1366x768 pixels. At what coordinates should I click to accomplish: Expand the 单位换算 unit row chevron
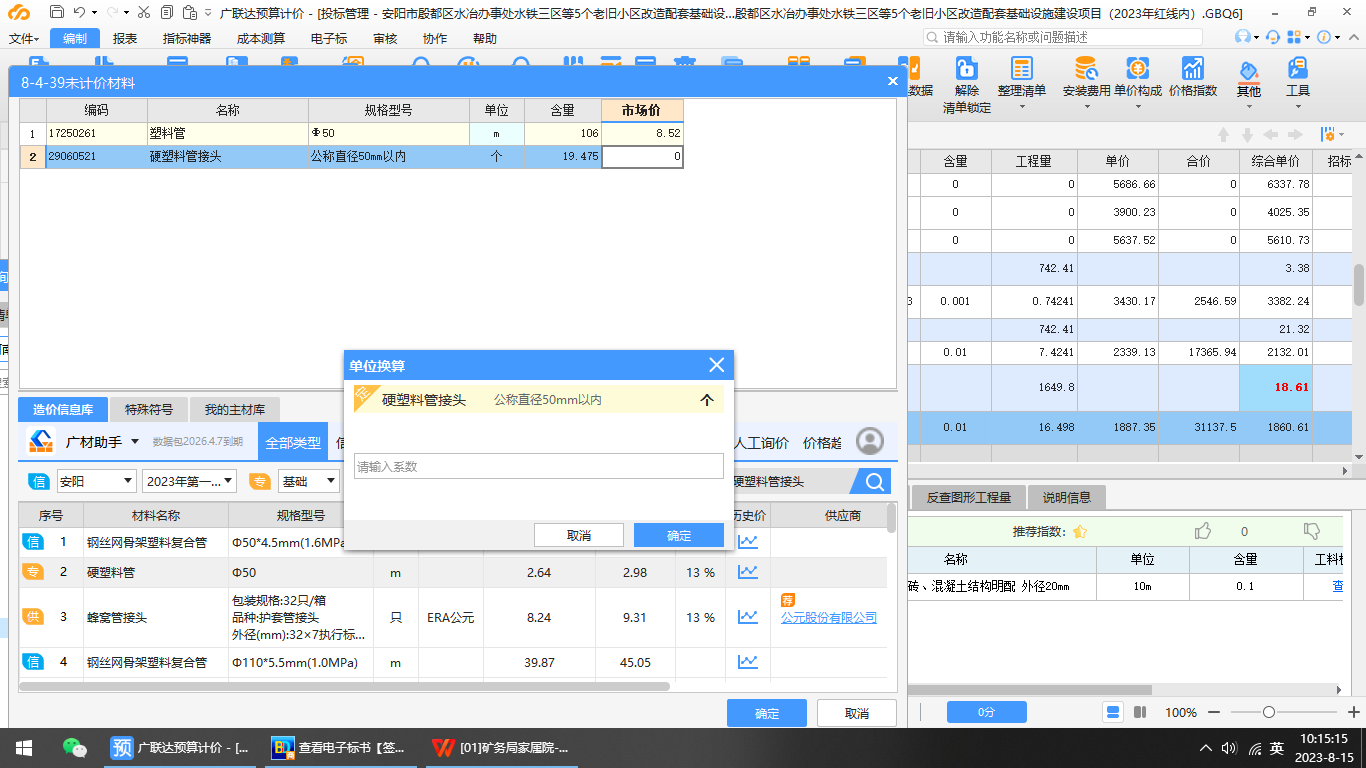[x=707, y=400]
